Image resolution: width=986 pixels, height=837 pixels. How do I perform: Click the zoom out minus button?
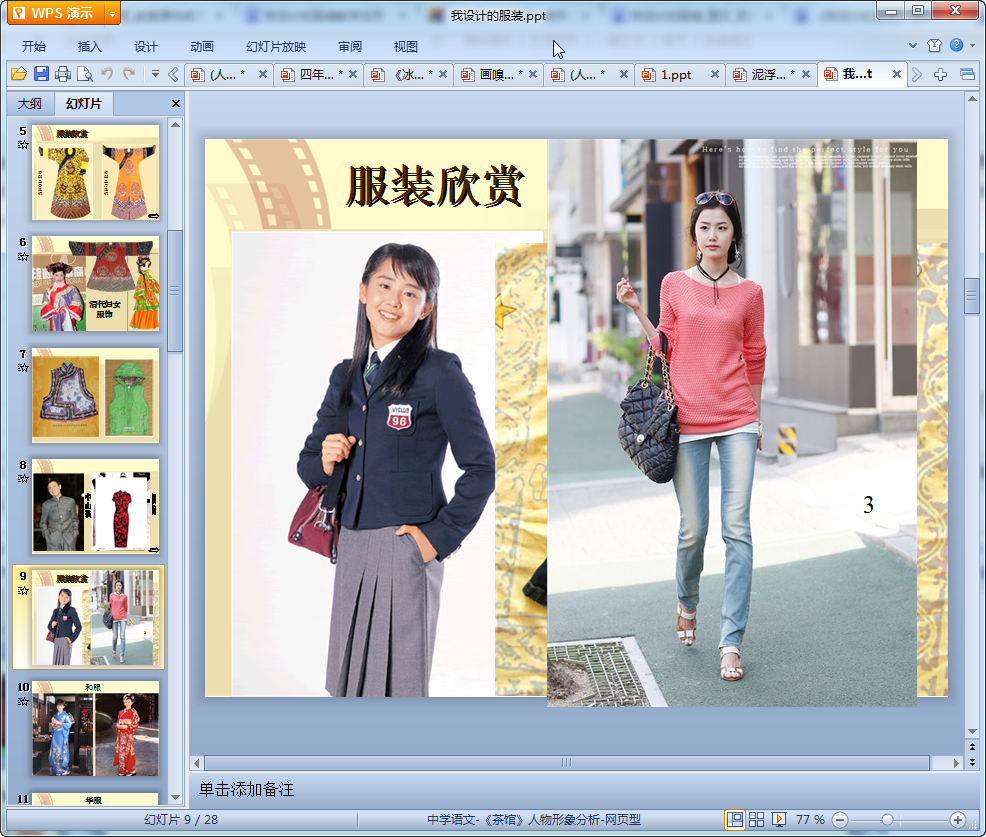click(839, 819)
